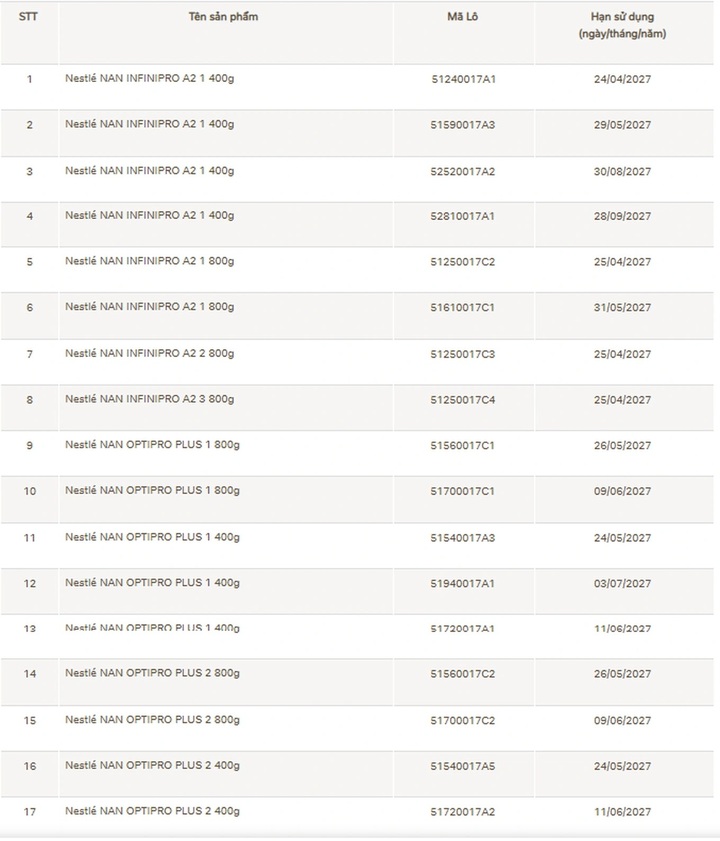The height and width of the screenshot is (841, 720).
Task: Click lot code 51560017C1
Action: [x=462, y=445]
